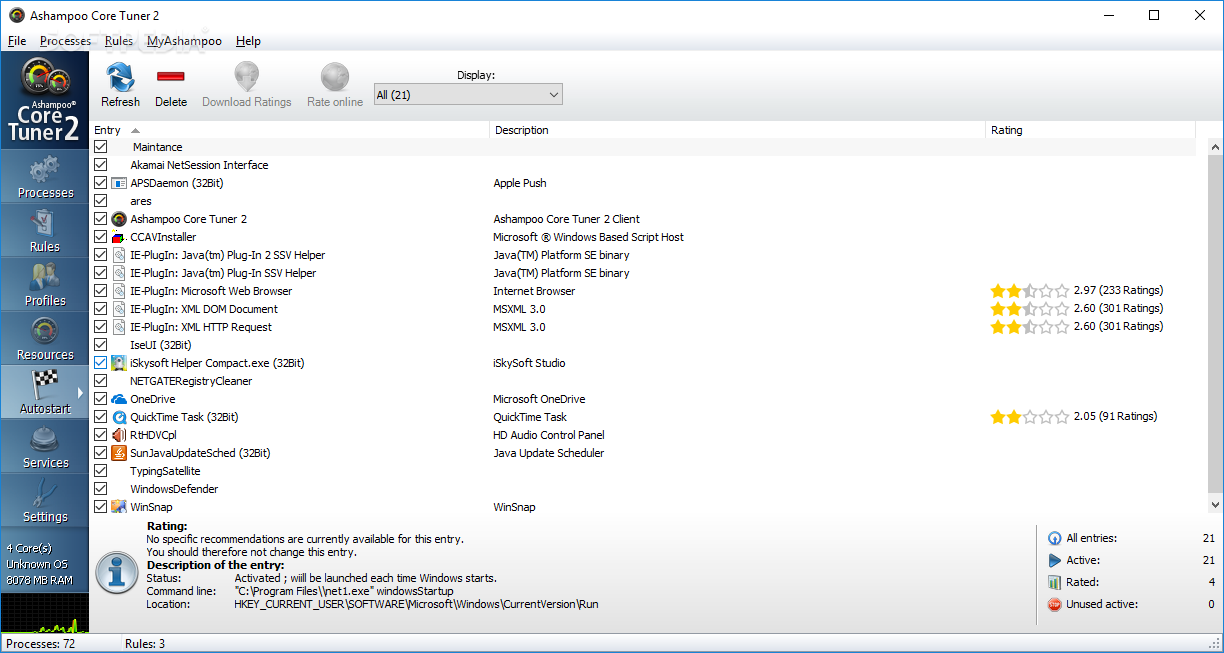Select IE-PlugIn: Java(tm) Plug-In 2 SSV Helper
The height and width of the screenshot is (653, 1224).
642,255
